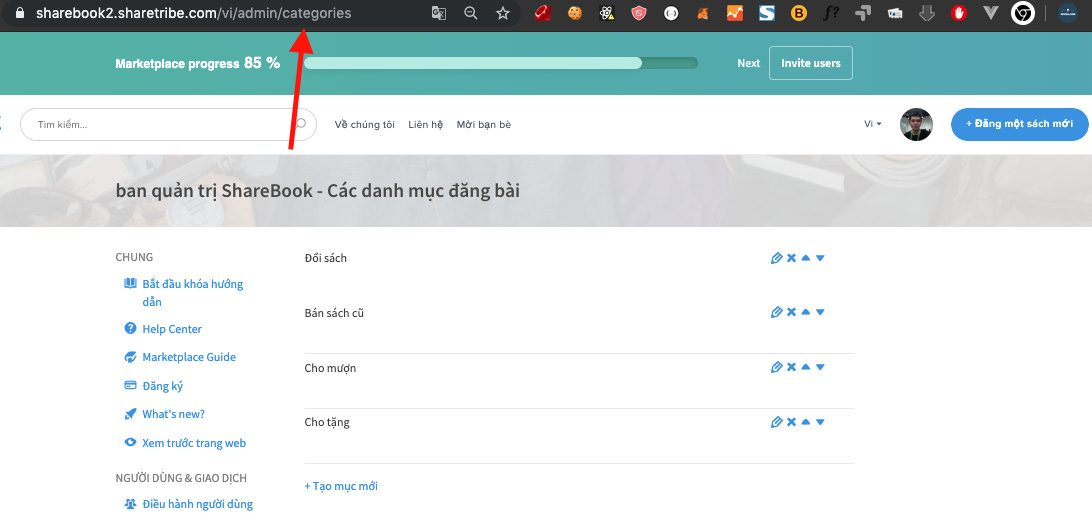1092x513 pixels.
Task: Open the red stop-hand AdBlock extension
Action: (959, 13)
